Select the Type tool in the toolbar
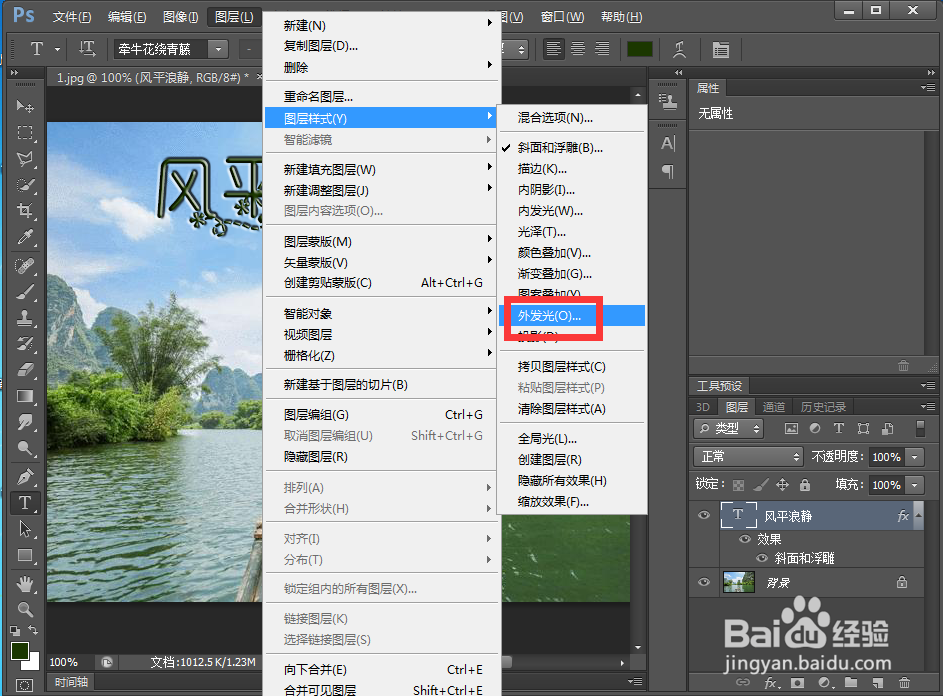 pyautogui.click(x=22, y=503)
